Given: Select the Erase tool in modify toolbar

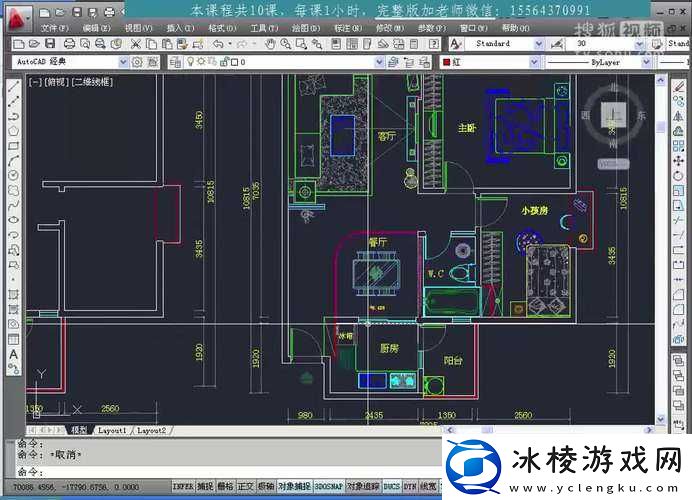Looking at the screenshot, I should coord(678,86).
